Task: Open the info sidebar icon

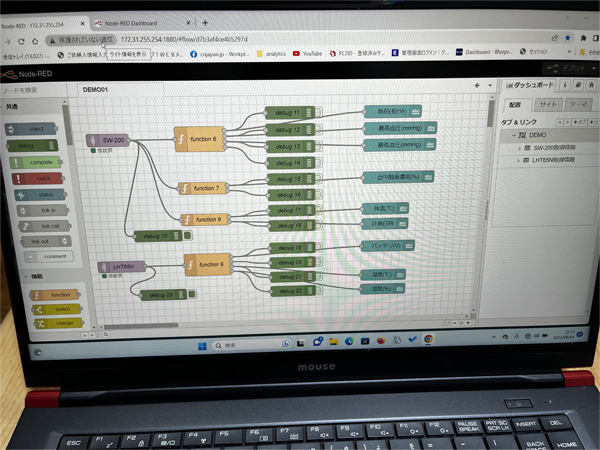Action: click(564, 85)
